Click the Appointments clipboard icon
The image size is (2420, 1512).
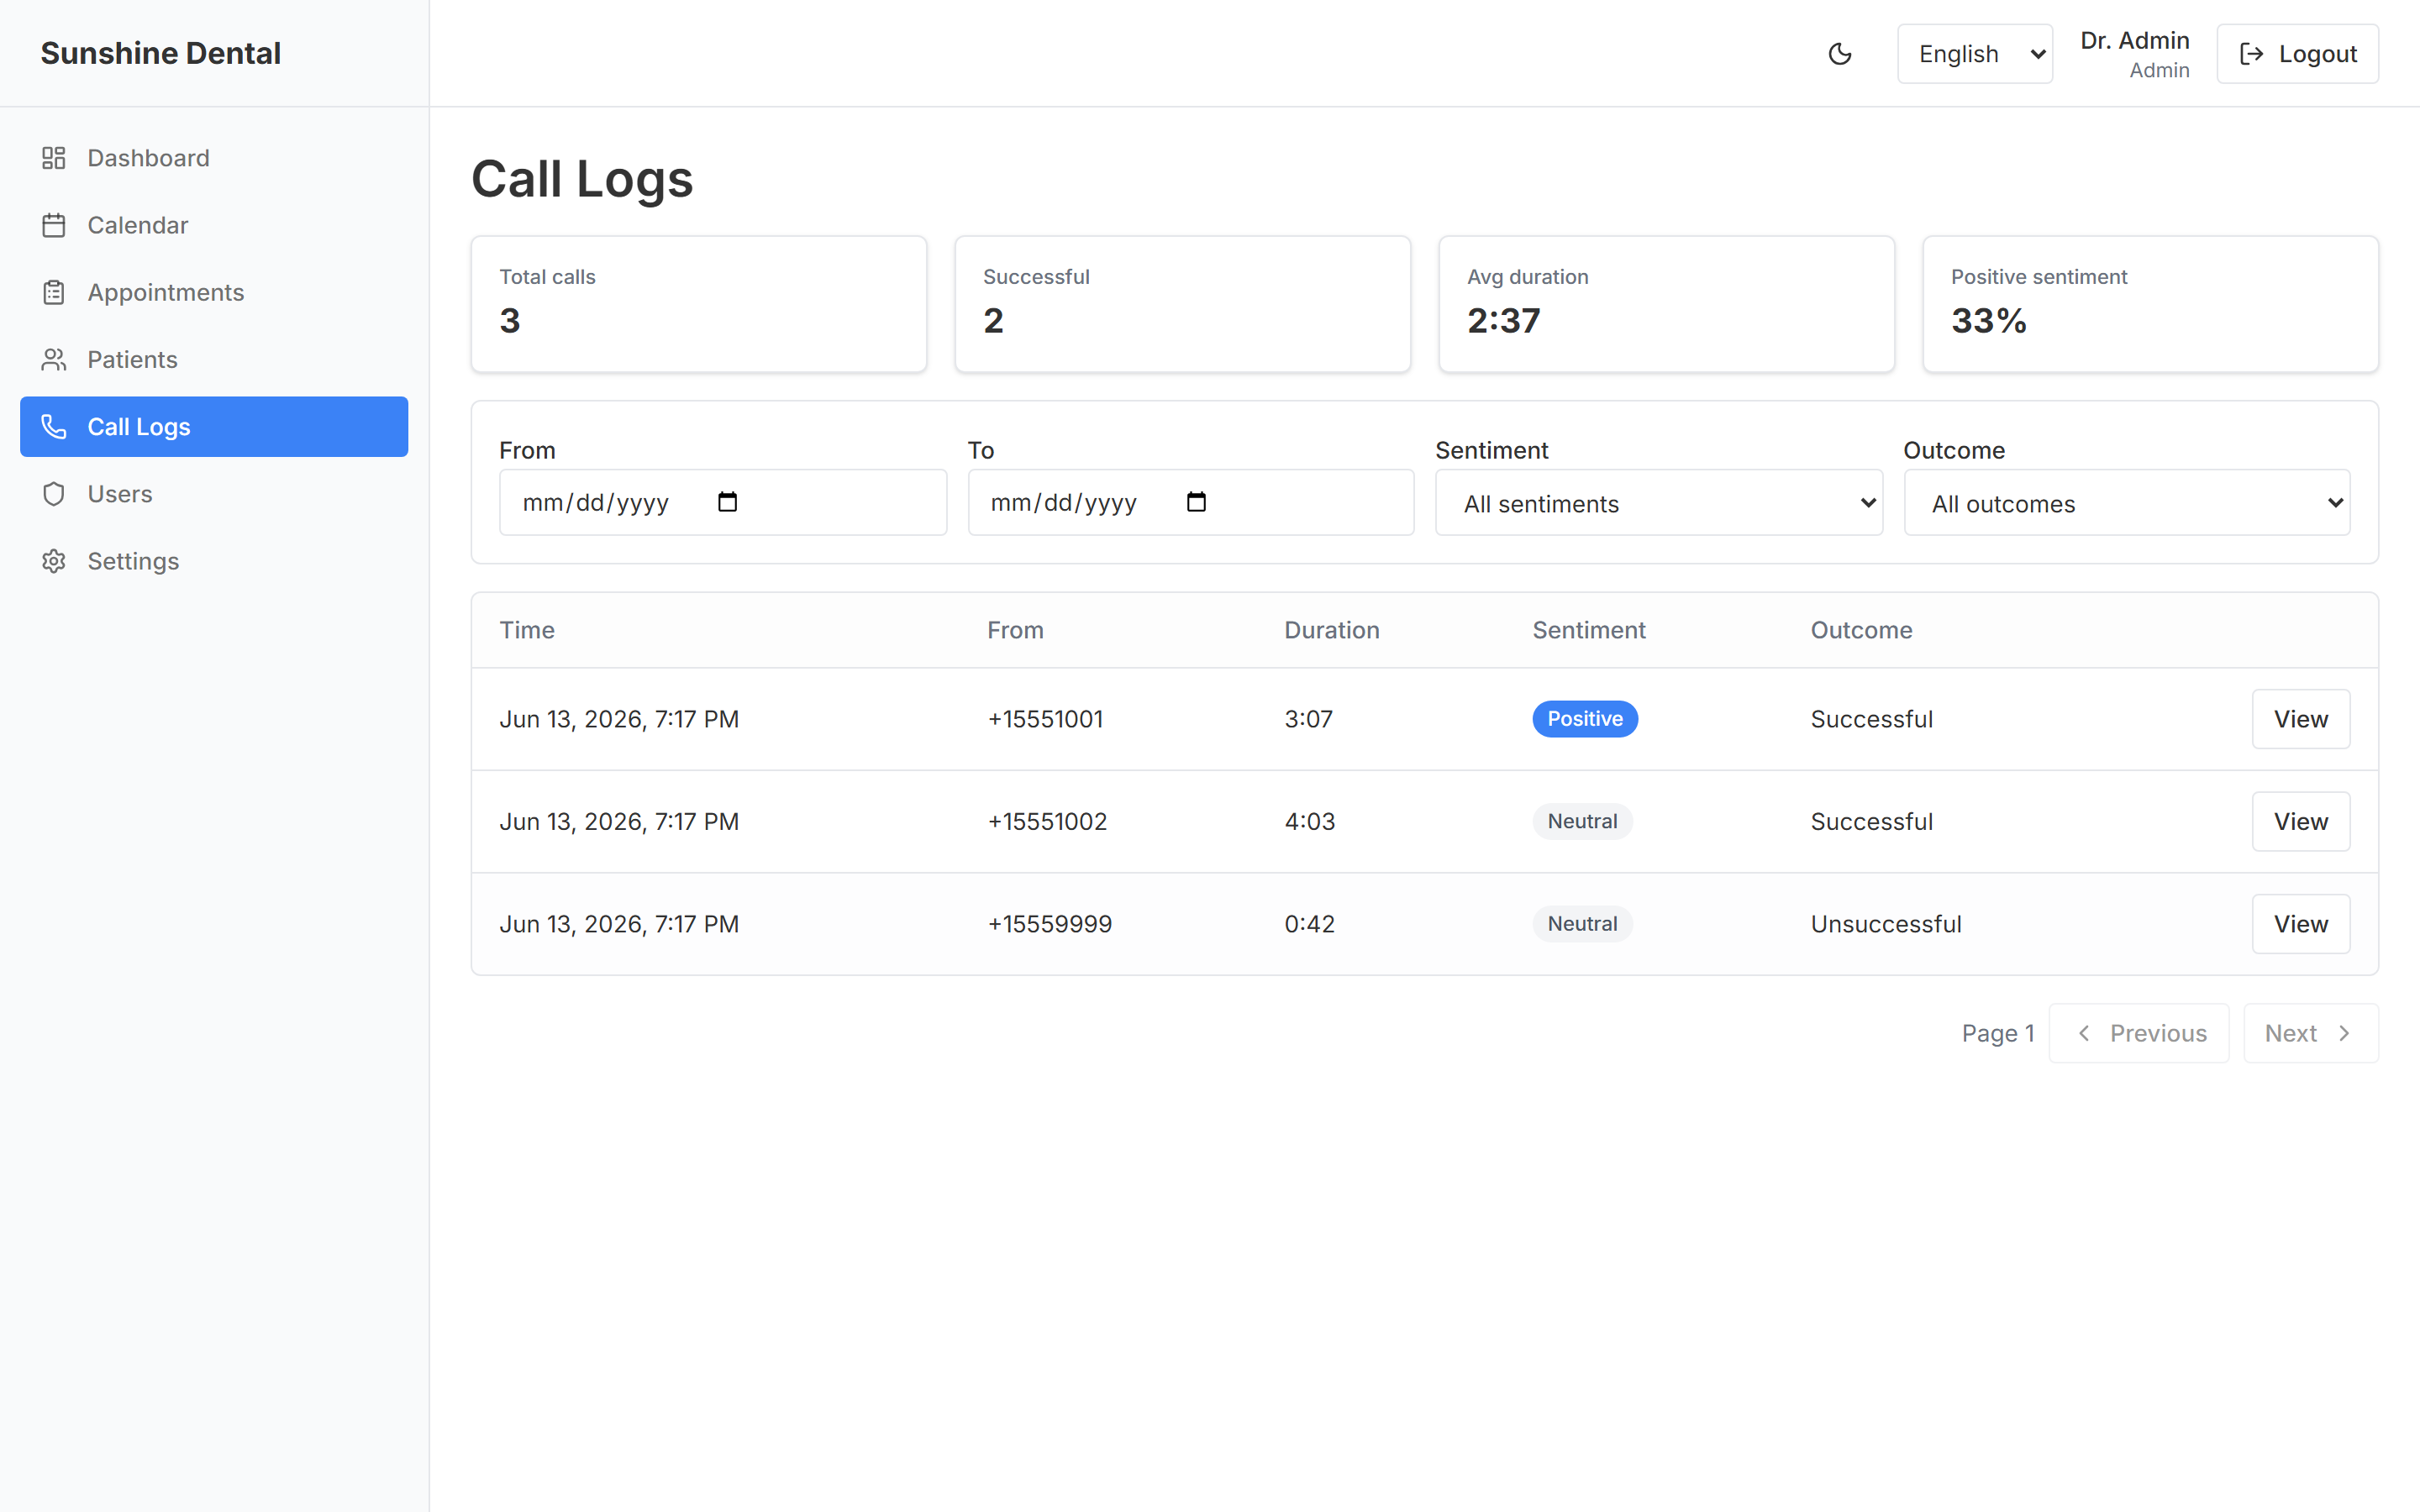point(54,292)
